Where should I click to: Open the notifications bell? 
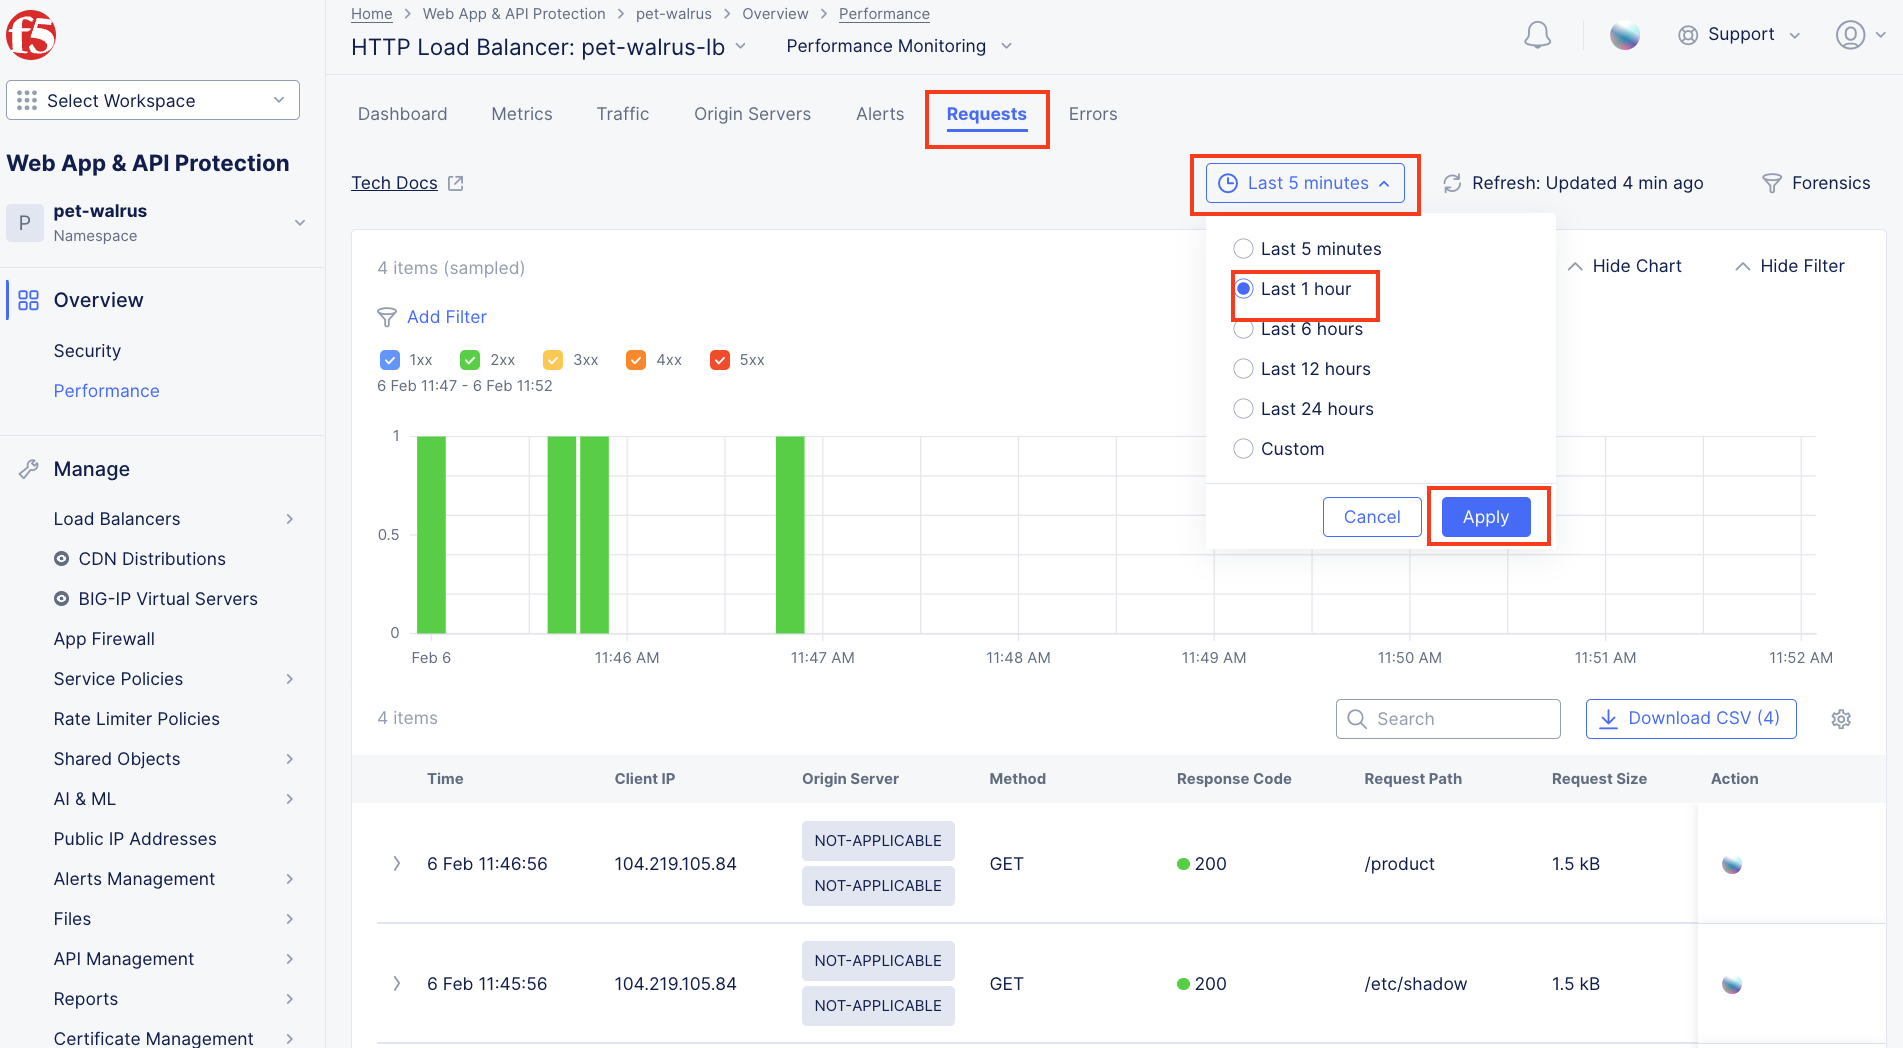coord(1537,35)
